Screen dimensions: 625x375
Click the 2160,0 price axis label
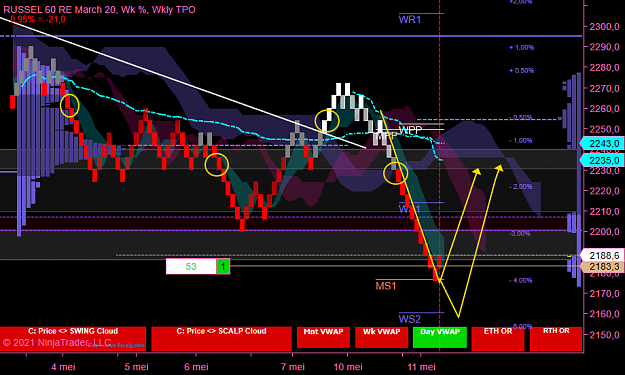pyautogui.click(x=604, y=314)
